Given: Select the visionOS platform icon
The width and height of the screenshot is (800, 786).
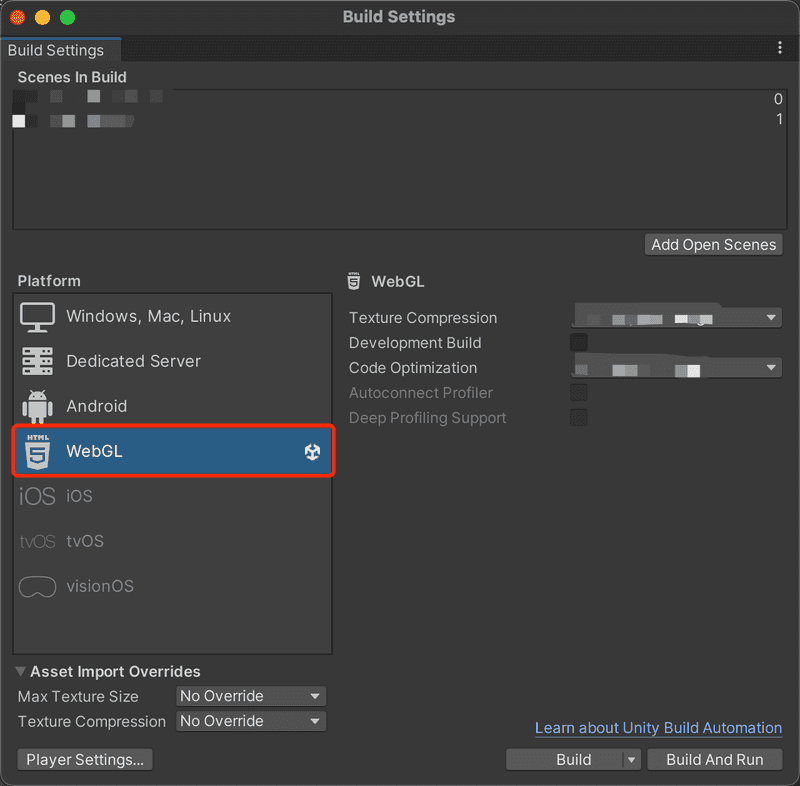Looking at the screenshot, I should [37, 587].
